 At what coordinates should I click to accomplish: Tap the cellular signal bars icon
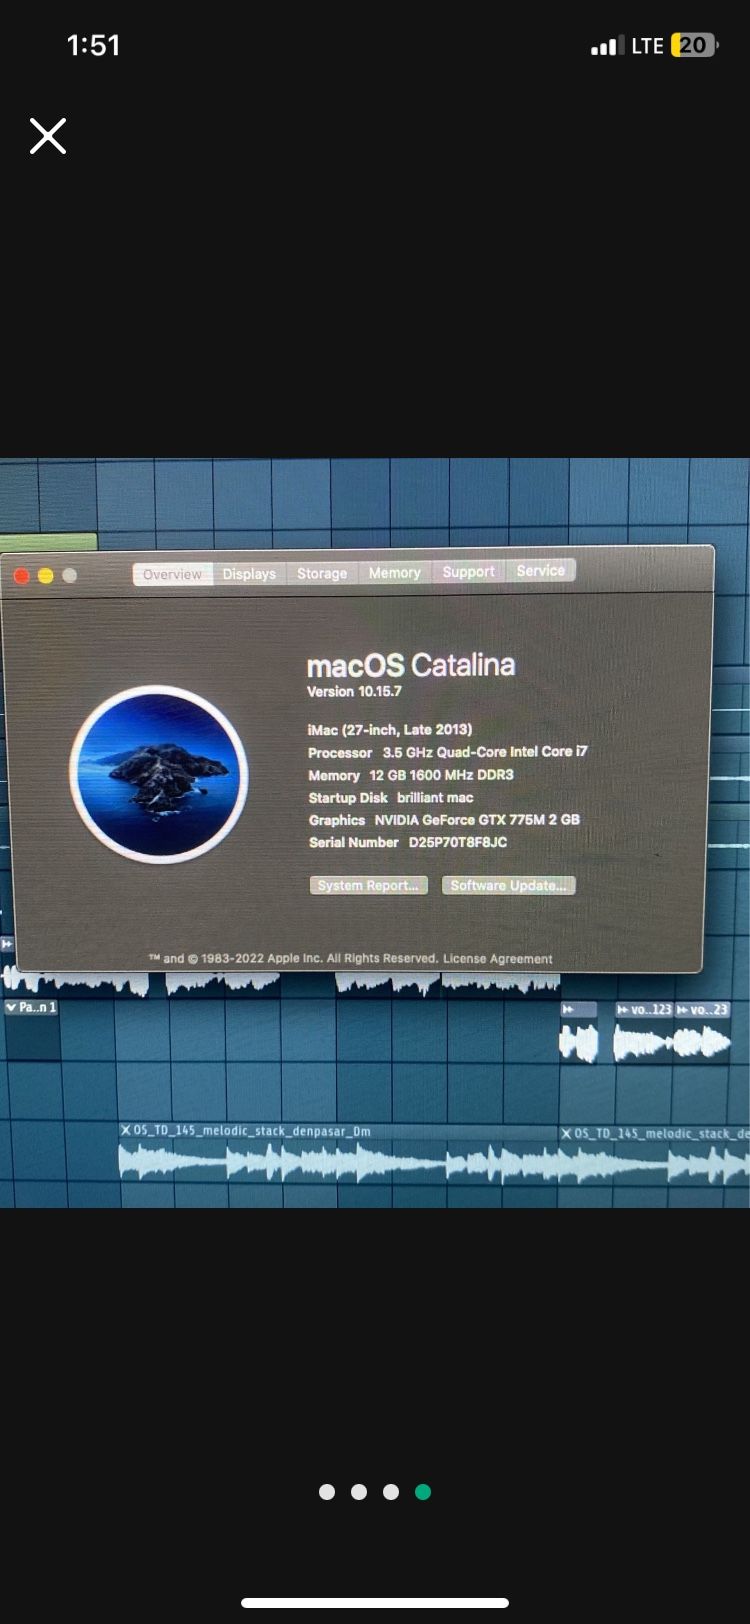(607, 46)
